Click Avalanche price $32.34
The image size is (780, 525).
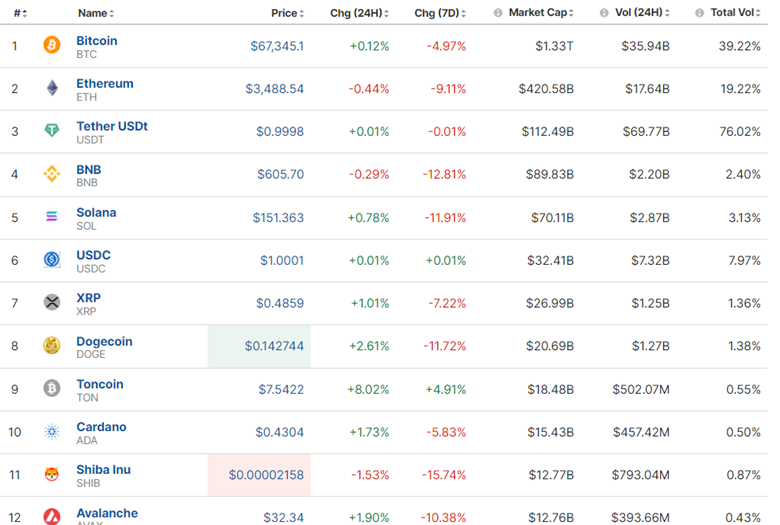pyautogui.click(x=284, y=518)
